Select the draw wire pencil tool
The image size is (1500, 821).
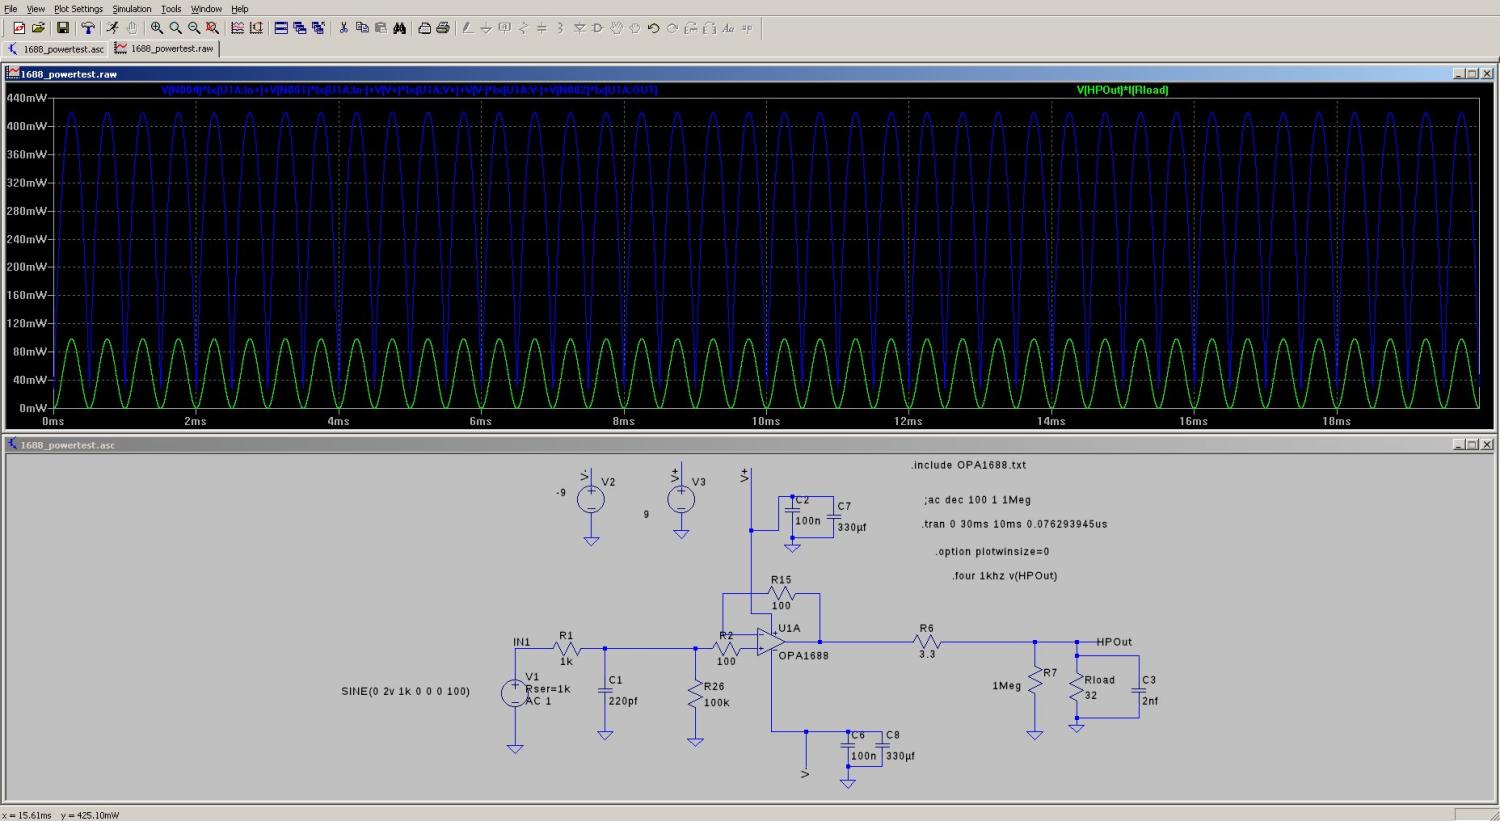467,28
